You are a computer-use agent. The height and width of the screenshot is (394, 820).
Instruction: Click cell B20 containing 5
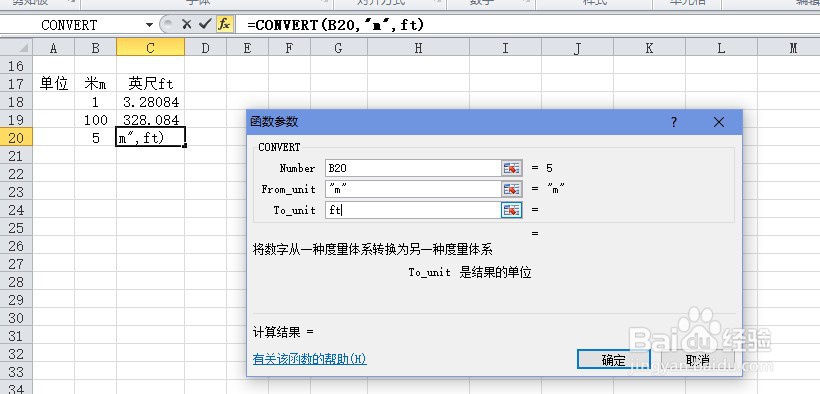[95, 138]
